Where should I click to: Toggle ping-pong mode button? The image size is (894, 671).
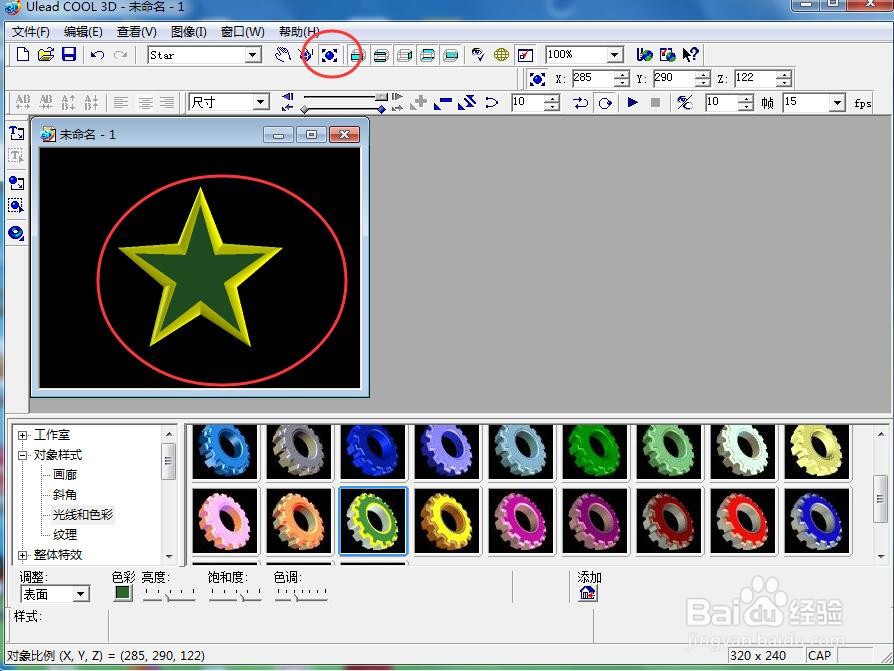580,103
